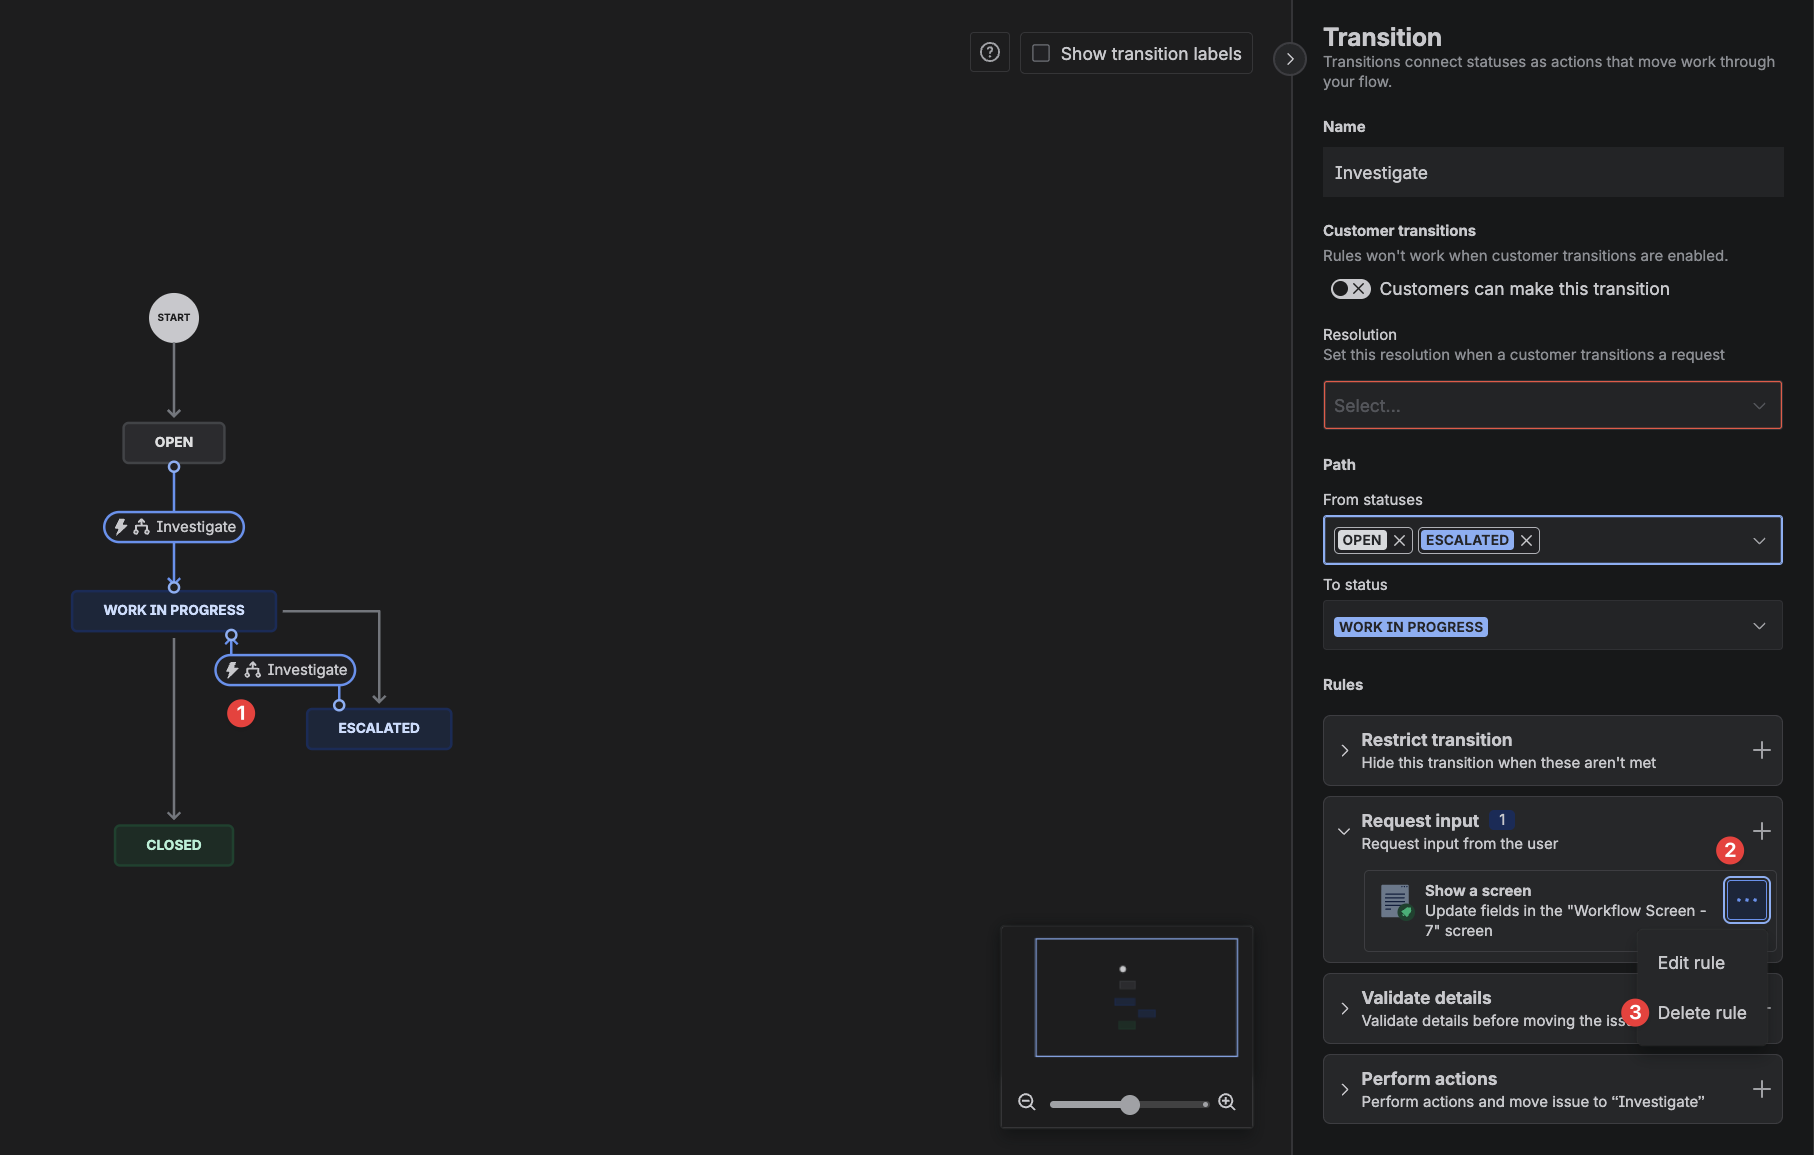
Task: Click the help question mark icon
Action: click(x=989, y=53)
